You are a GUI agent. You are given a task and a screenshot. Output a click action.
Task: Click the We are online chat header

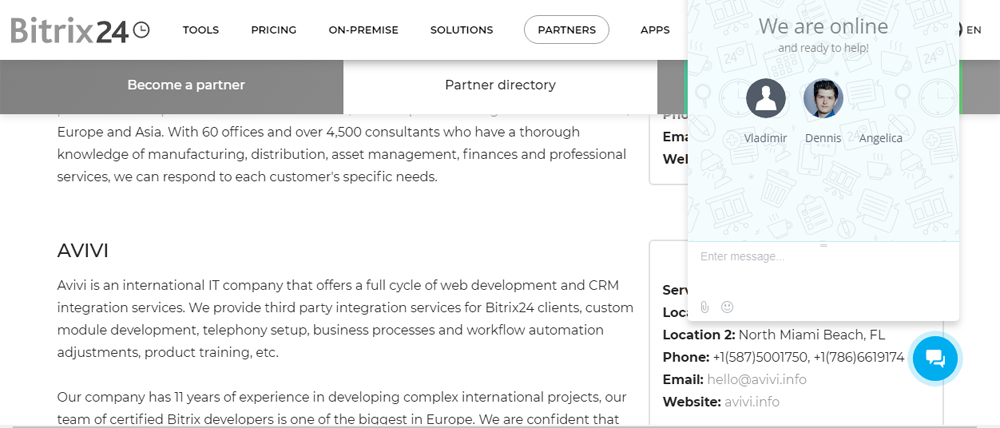click(x=823, y=26)
